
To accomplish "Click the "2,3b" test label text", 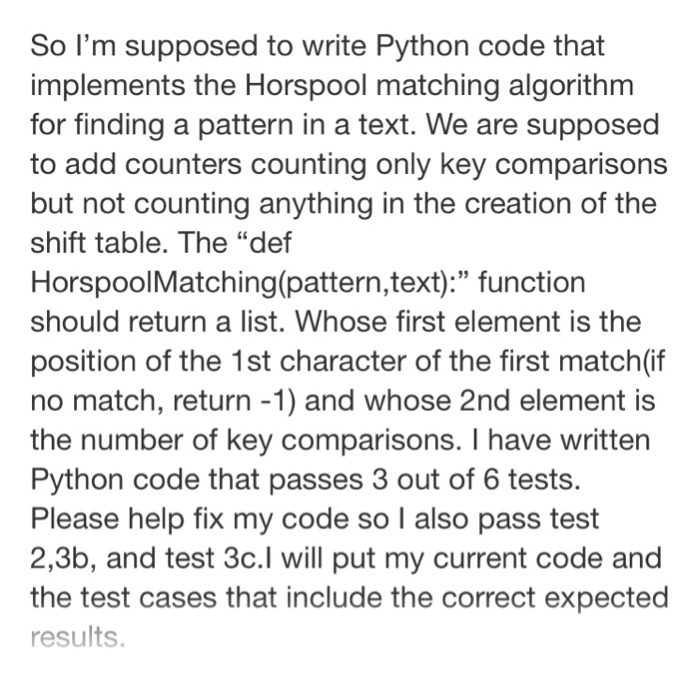I will click(66, 559).
